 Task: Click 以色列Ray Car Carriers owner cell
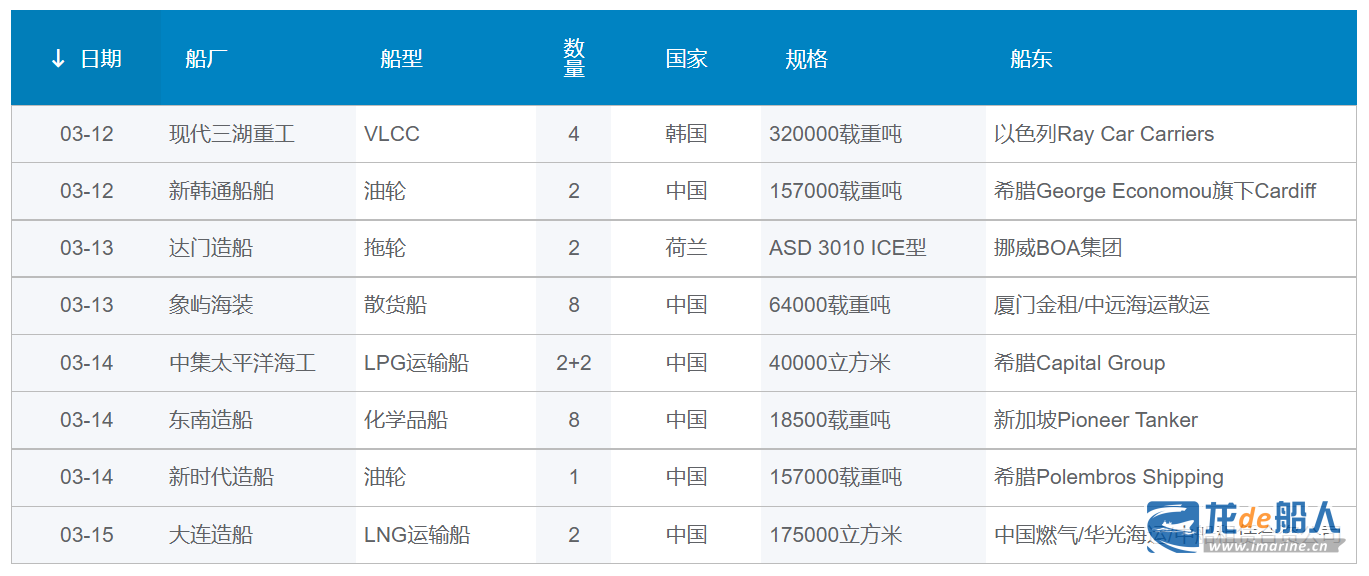tap(1103, 134)
